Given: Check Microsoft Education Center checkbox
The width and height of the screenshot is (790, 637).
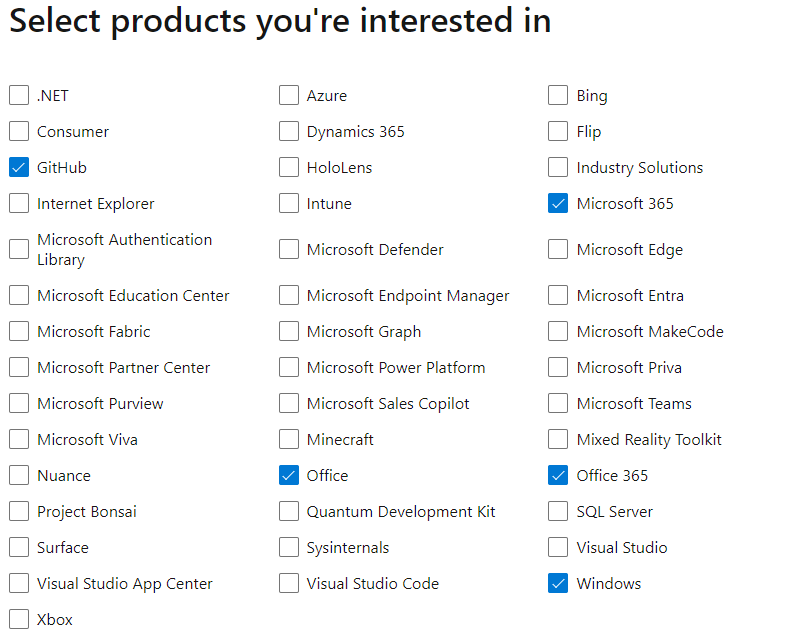Looking at the screenshot, I should click(x=19, y=295).
